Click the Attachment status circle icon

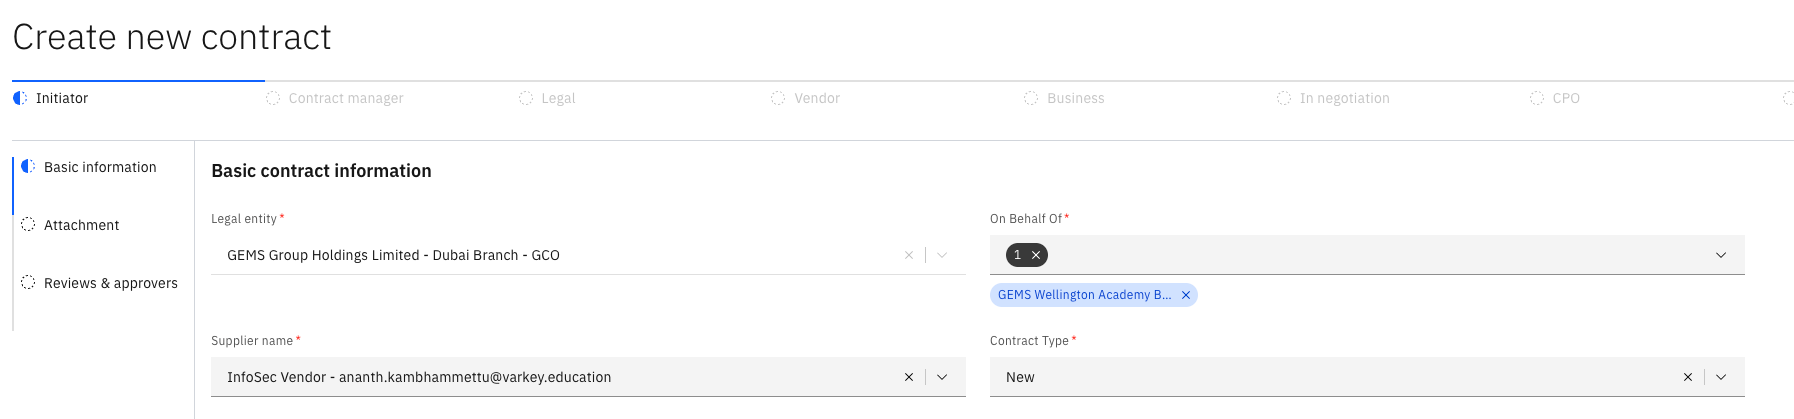(28, 224)
